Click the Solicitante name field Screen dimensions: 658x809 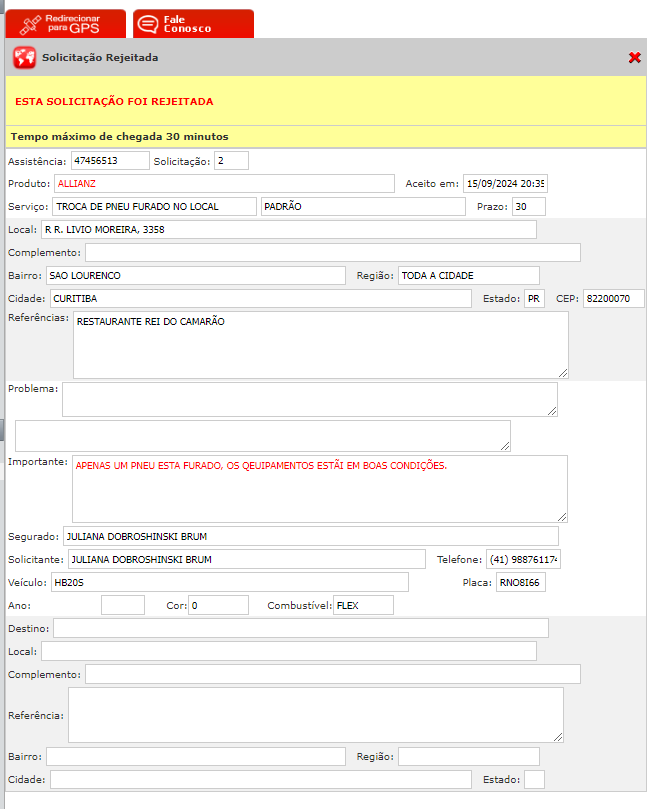[247, 559]
